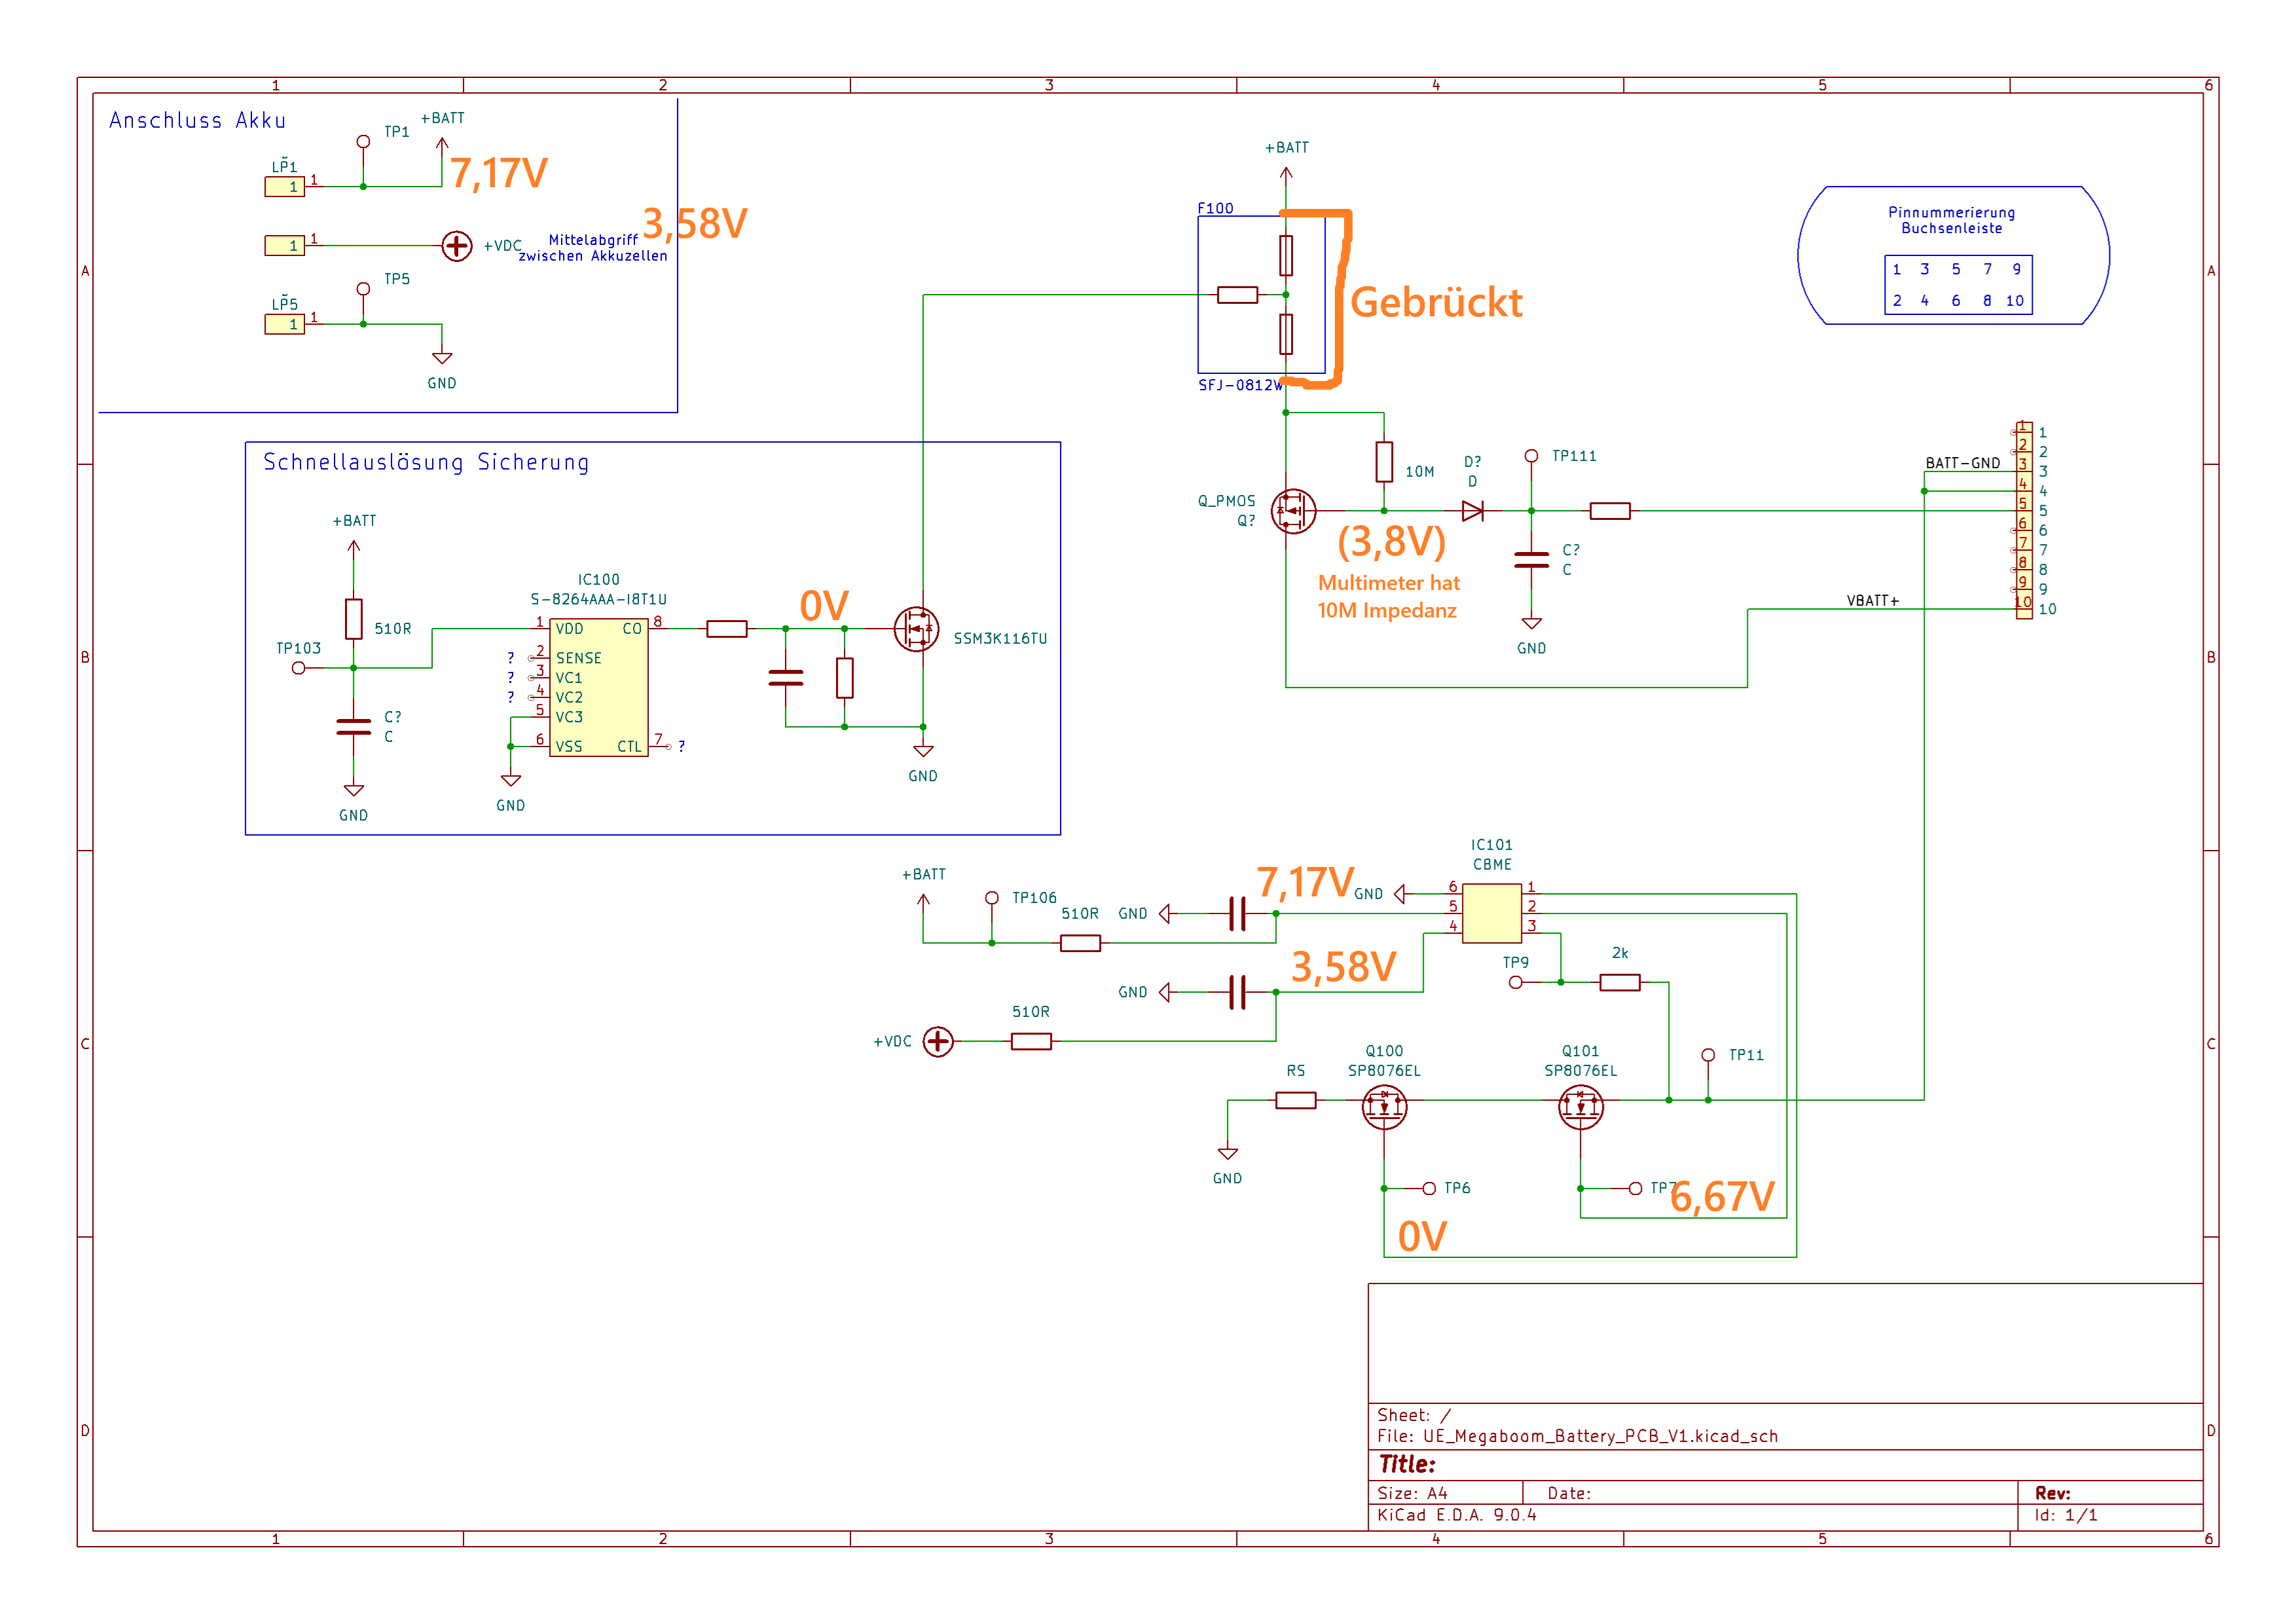
Task: Click the Pinnummerierung Buchsenleiste label
Action: (1951, 220)
